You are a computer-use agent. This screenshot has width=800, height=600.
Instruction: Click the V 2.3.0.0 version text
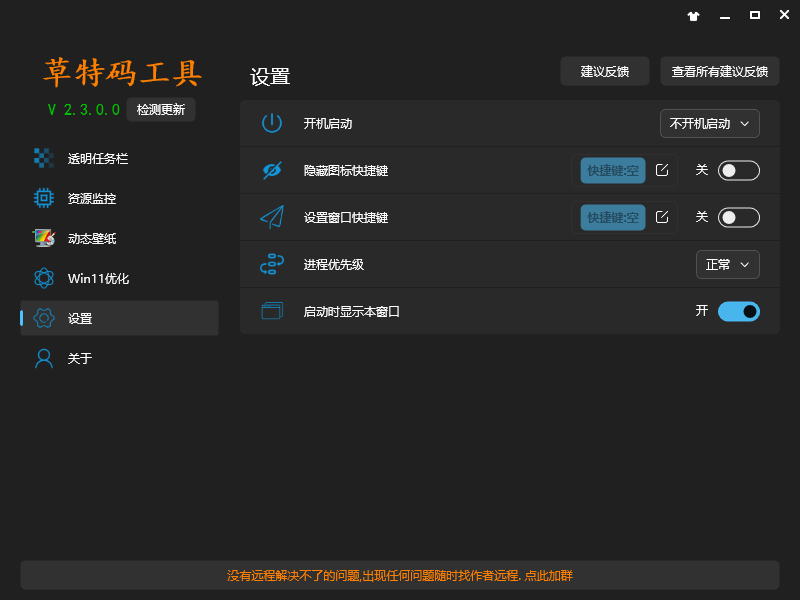84,110
